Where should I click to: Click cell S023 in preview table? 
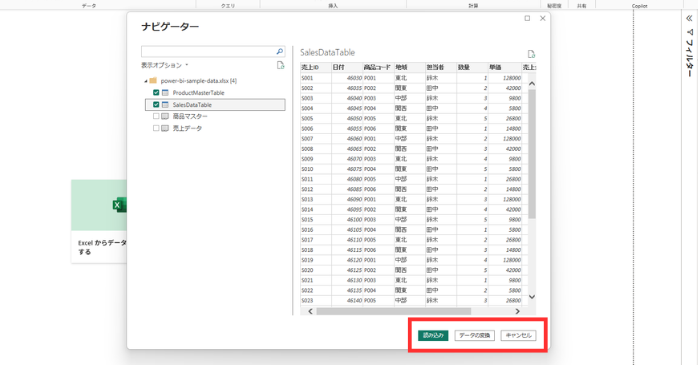(x=316, y=300)
